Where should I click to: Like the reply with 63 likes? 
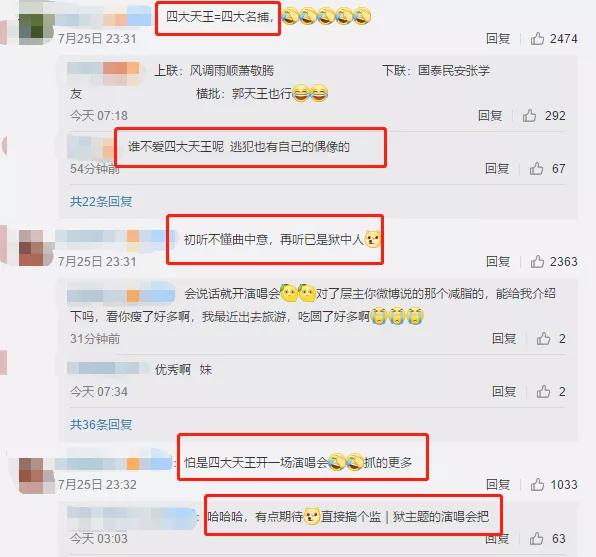coord(536,538)
